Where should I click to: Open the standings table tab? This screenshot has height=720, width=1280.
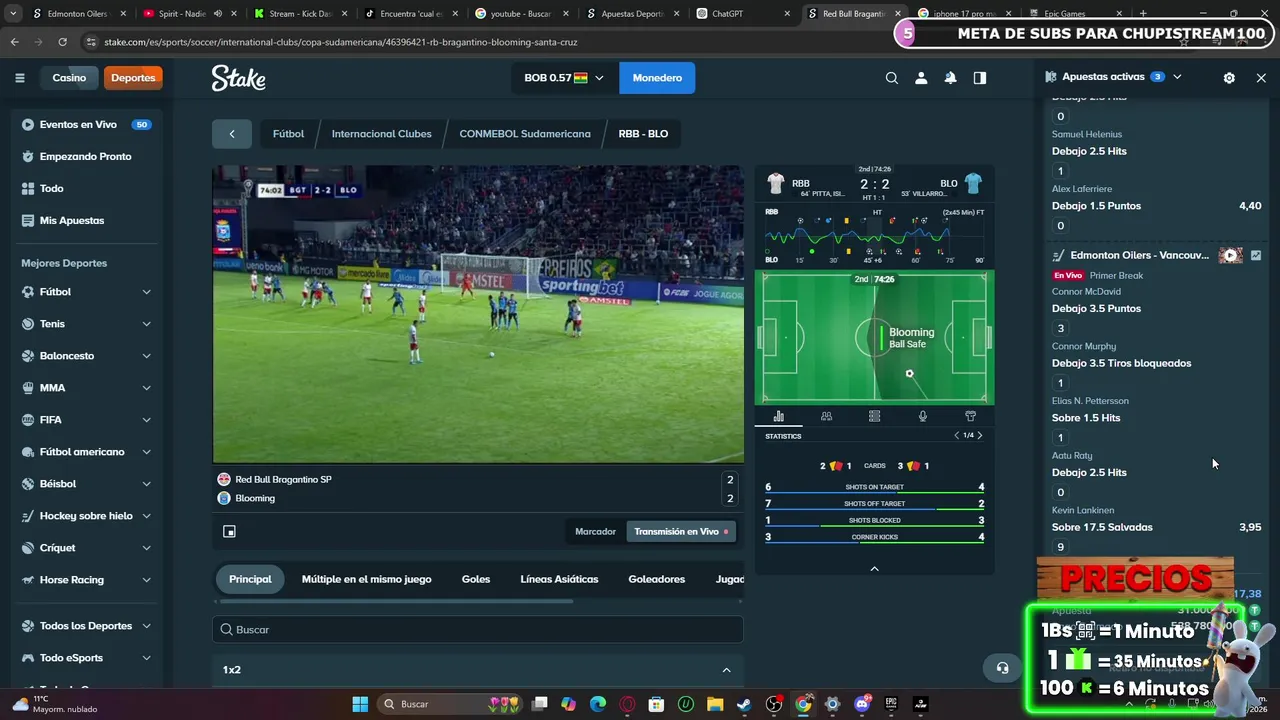tap(874, 416)
